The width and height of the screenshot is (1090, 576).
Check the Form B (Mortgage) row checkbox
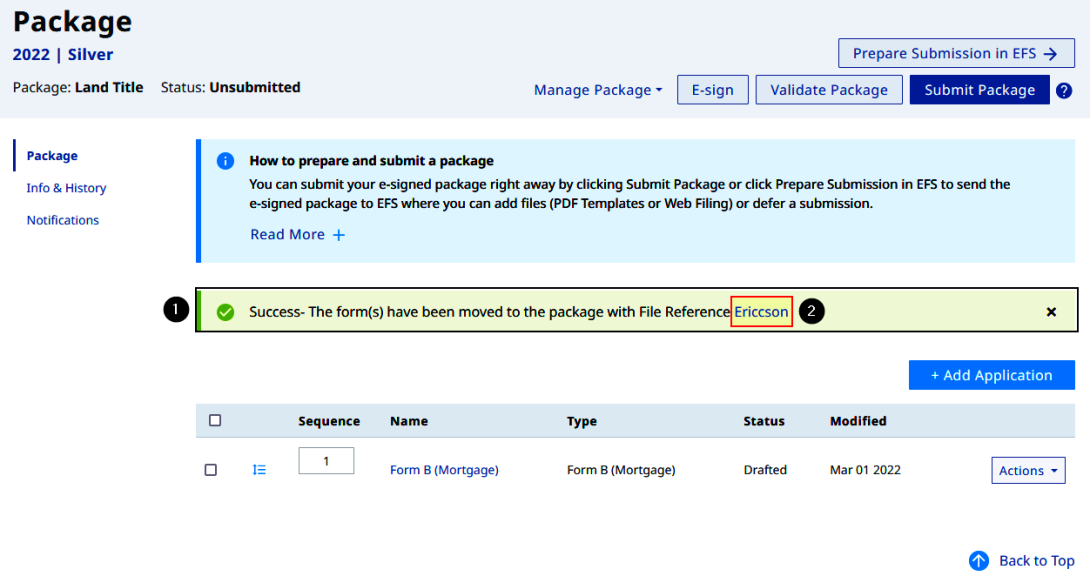click(211, 469)
